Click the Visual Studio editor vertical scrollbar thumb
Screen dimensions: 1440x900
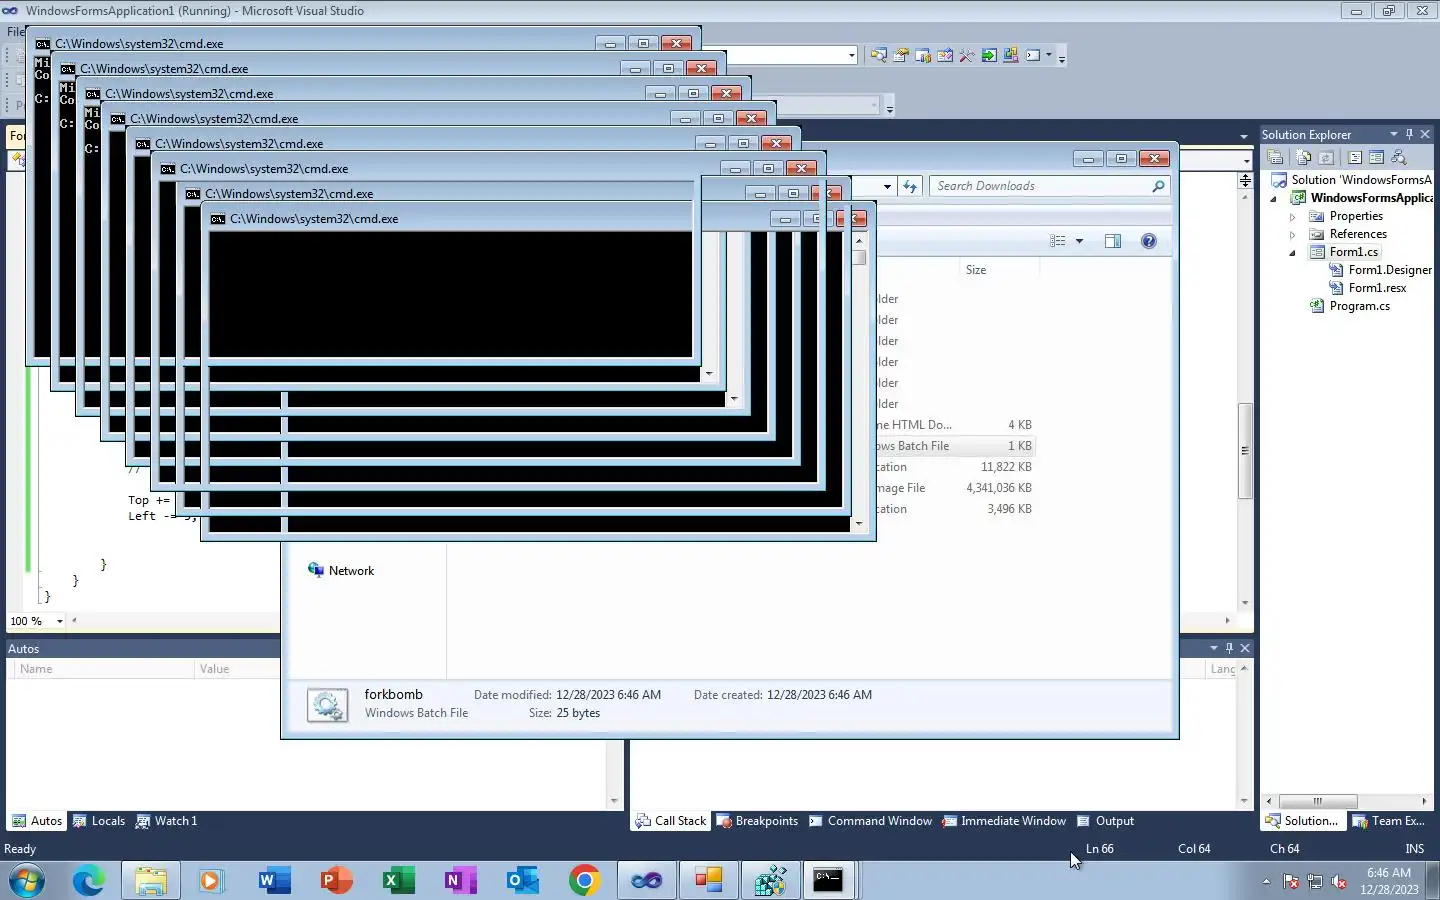[x=1245, y=450]
